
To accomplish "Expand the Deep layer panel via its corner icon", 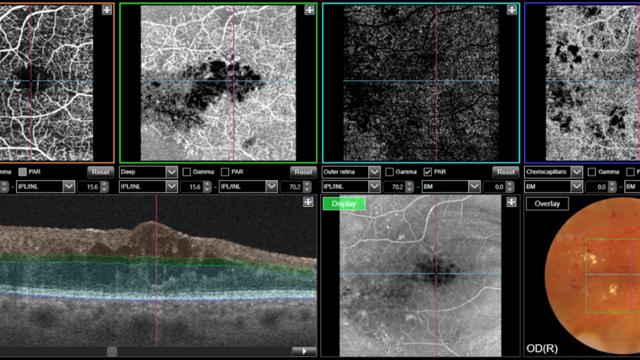I will tap(309, 10).
